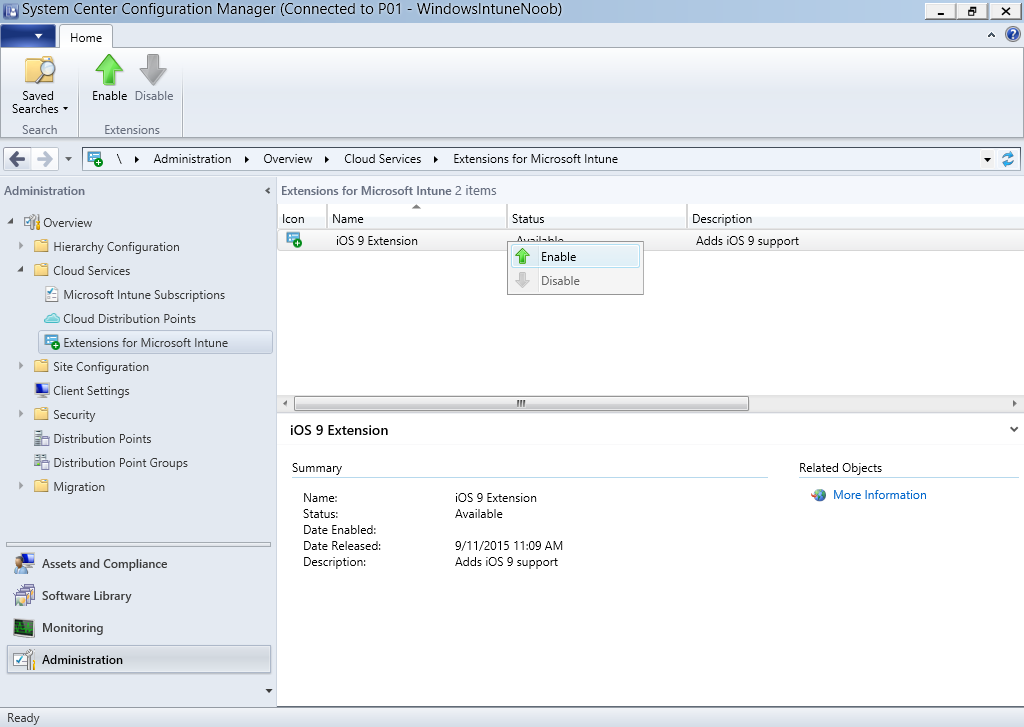Open the recent pages dropdown beside navigation arrows
The height and width of the screenshot is (727, 1024).
point(68,159)
